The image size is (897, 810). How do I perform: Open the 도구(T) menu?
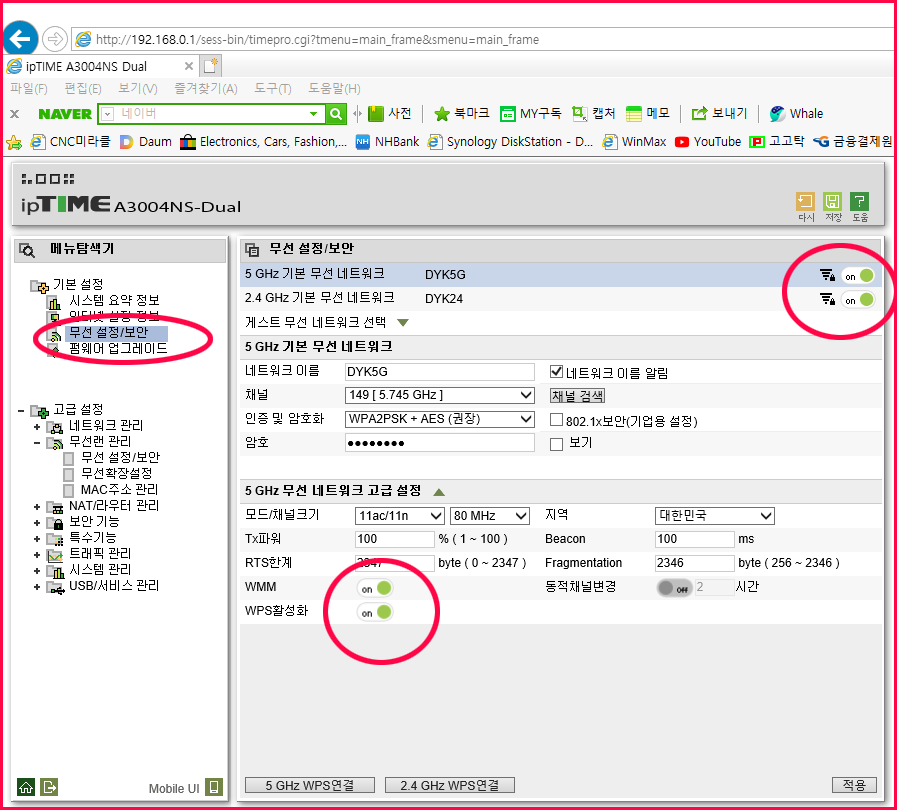click(273, 89)
